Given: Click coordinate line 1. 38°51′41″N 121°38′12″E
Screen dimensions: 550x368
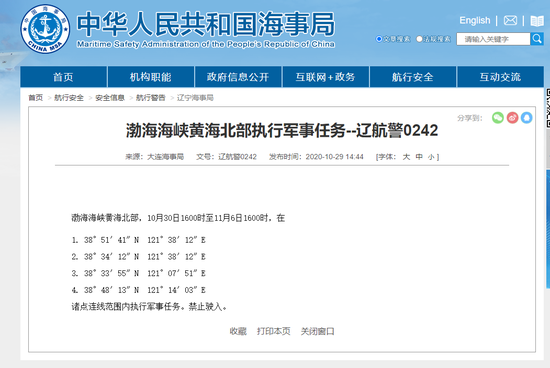Looking at the screenshot, I should [139, 240].
